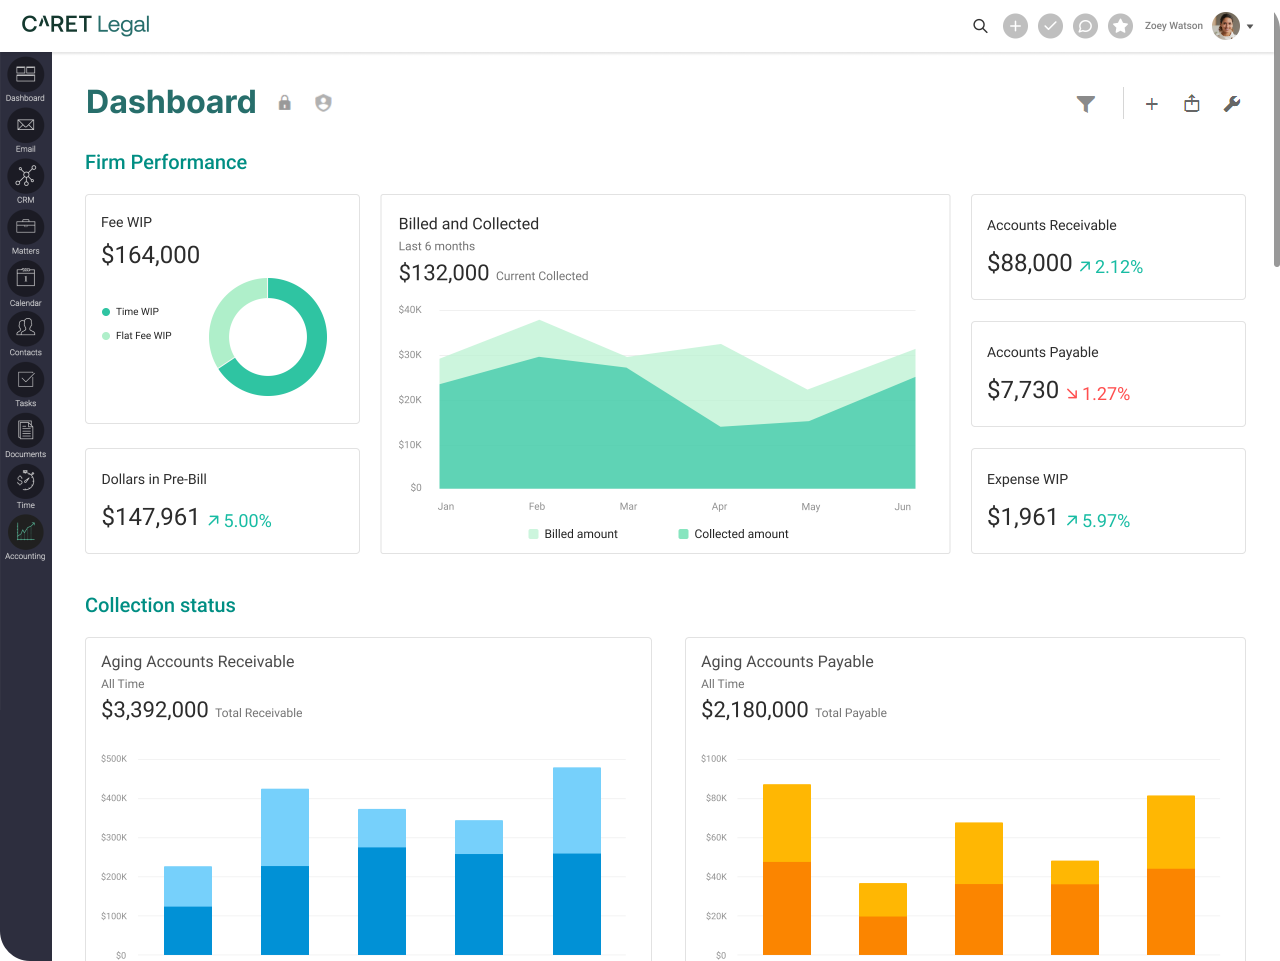Open the Email sidebar icon
Screen dimensions: 1280x961
pyautogui.click(x=25, y=125)
